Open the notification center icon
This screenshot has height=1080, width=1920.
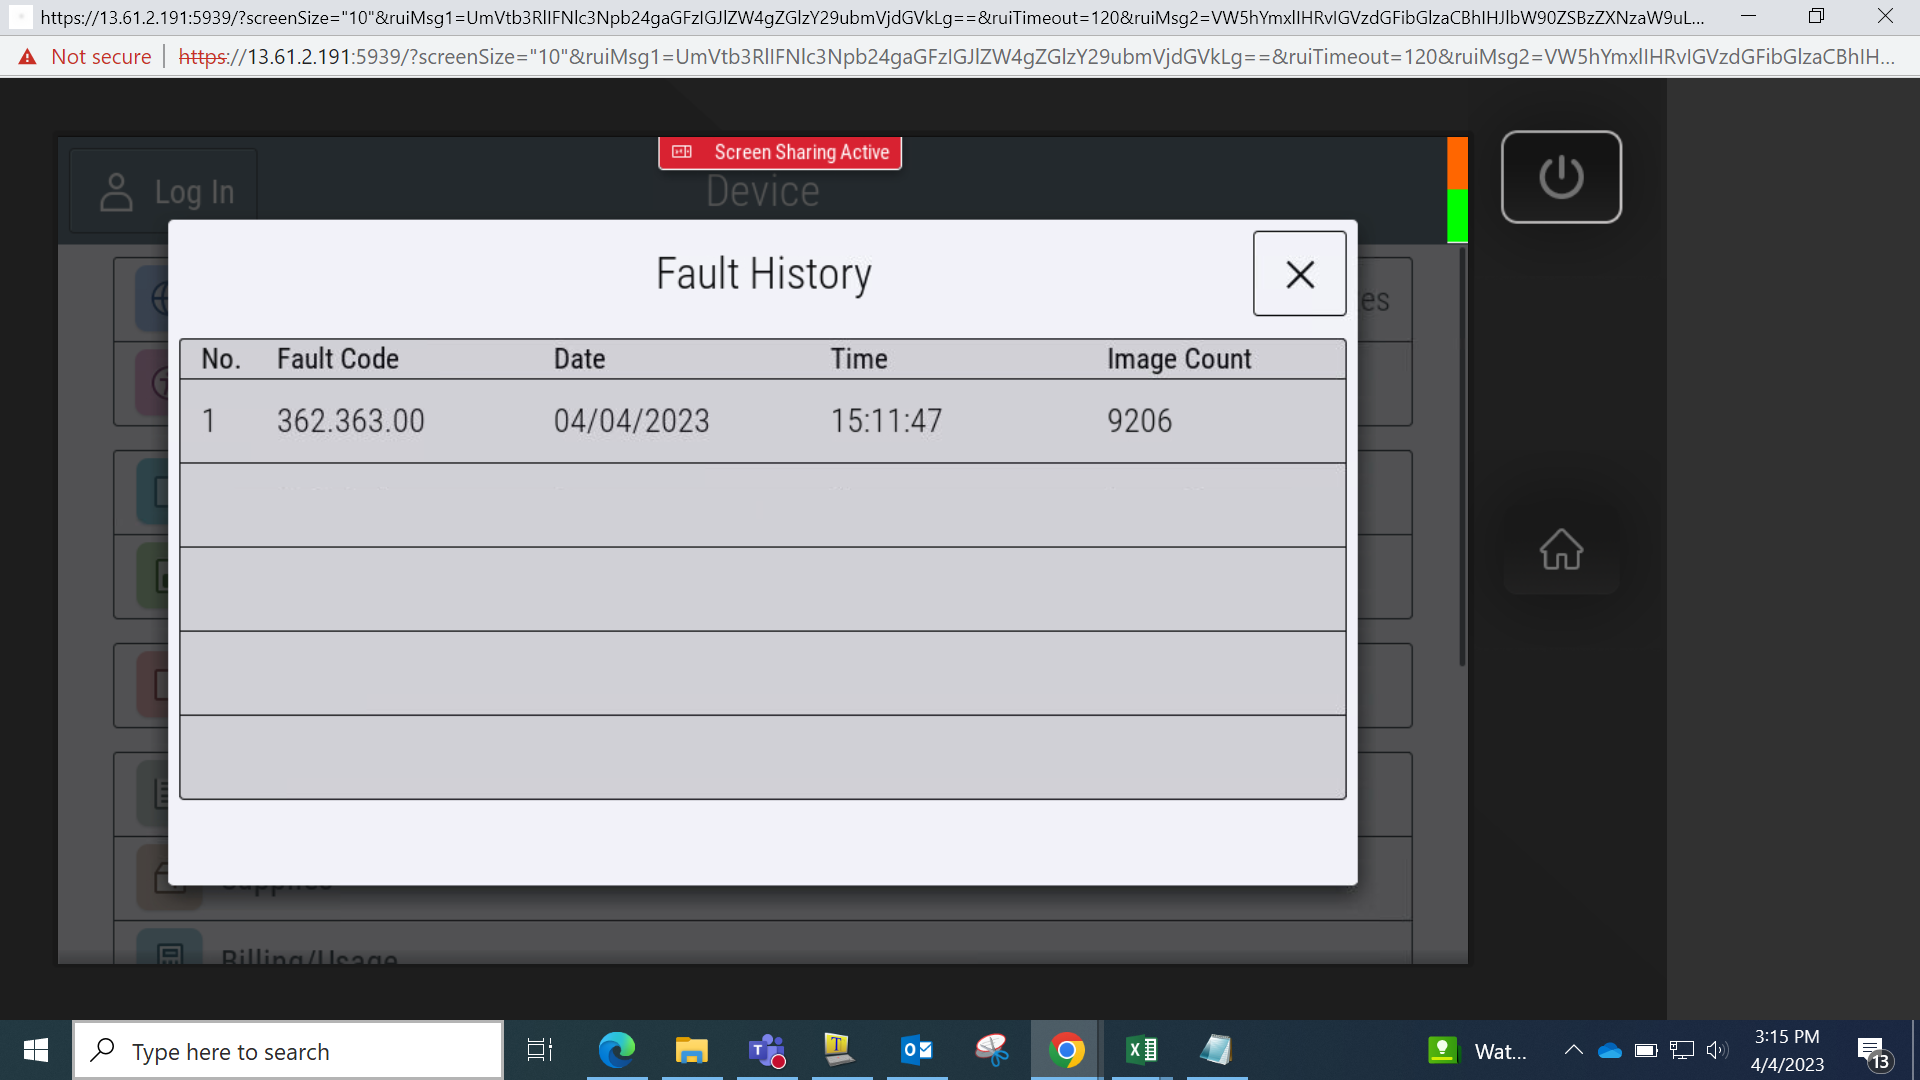coord(1874,1051)
